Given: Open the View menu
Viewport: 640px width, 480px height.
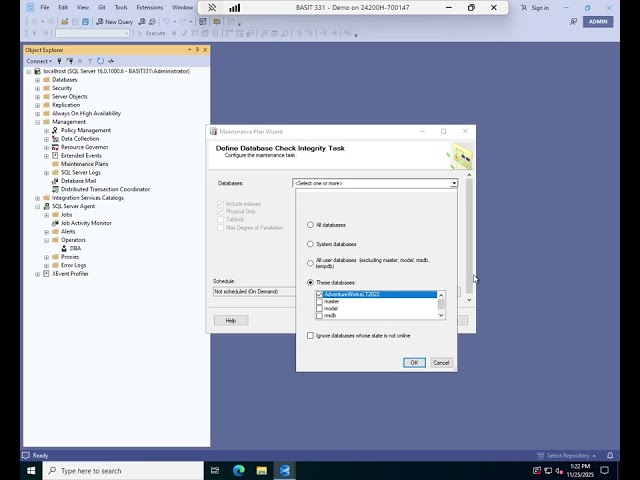Looking at the screenshot, I should pyautogui.click(x=83, y=7).
